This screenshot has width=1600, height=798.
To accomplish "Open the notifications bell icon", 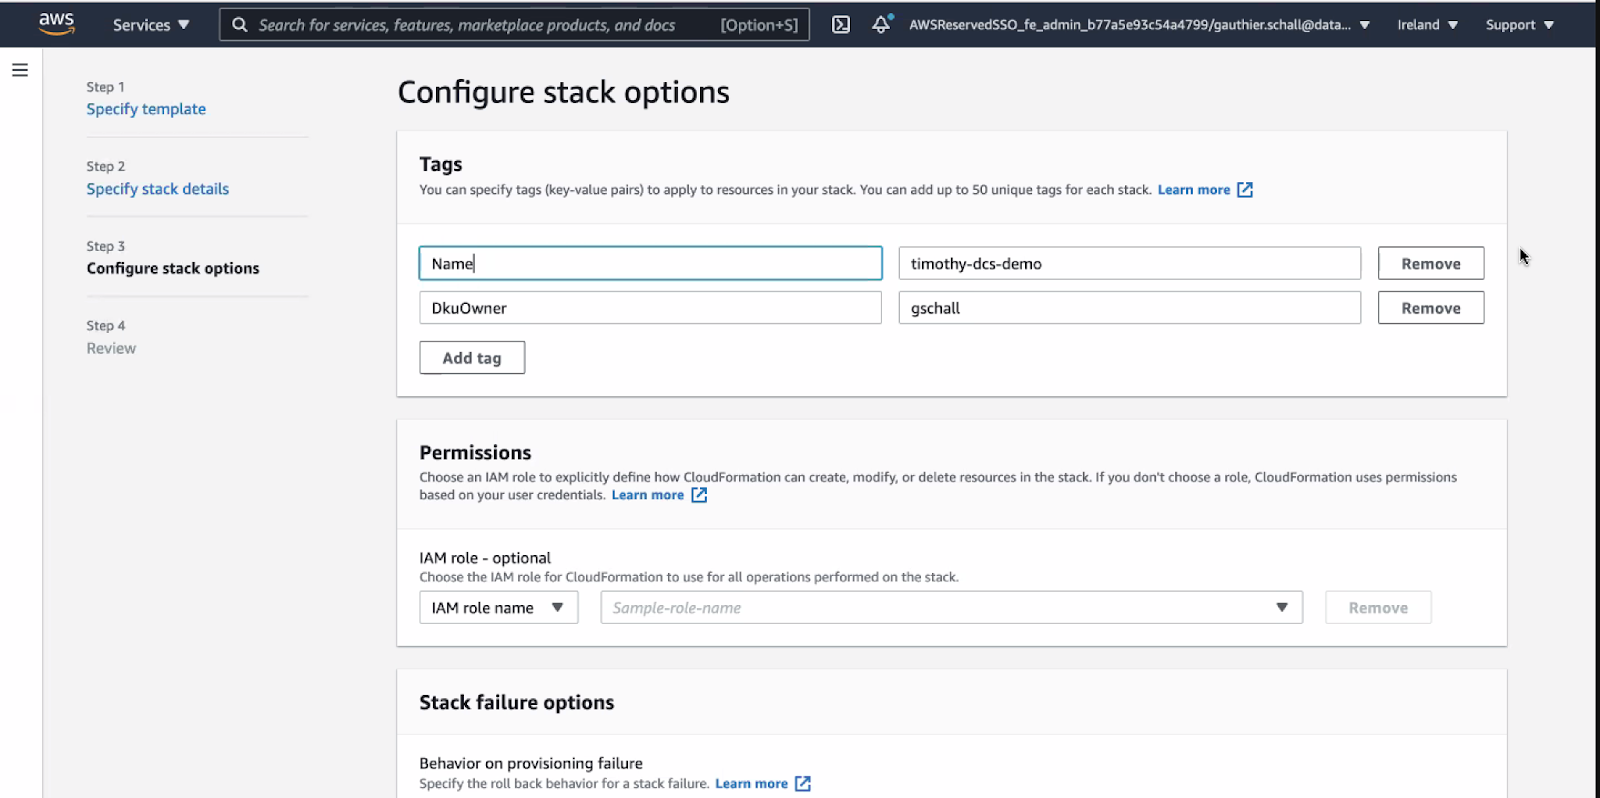I will tap(881, 25).
